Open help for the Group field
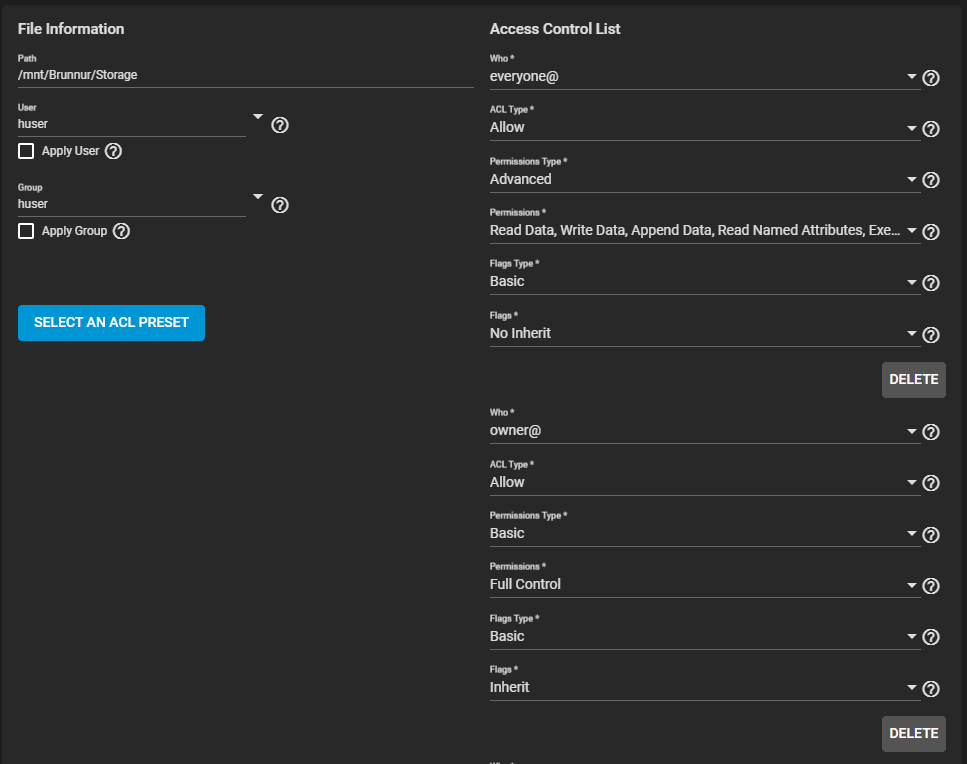The height and width of the screenshot is (764, 967). click(x=280, y=205)
